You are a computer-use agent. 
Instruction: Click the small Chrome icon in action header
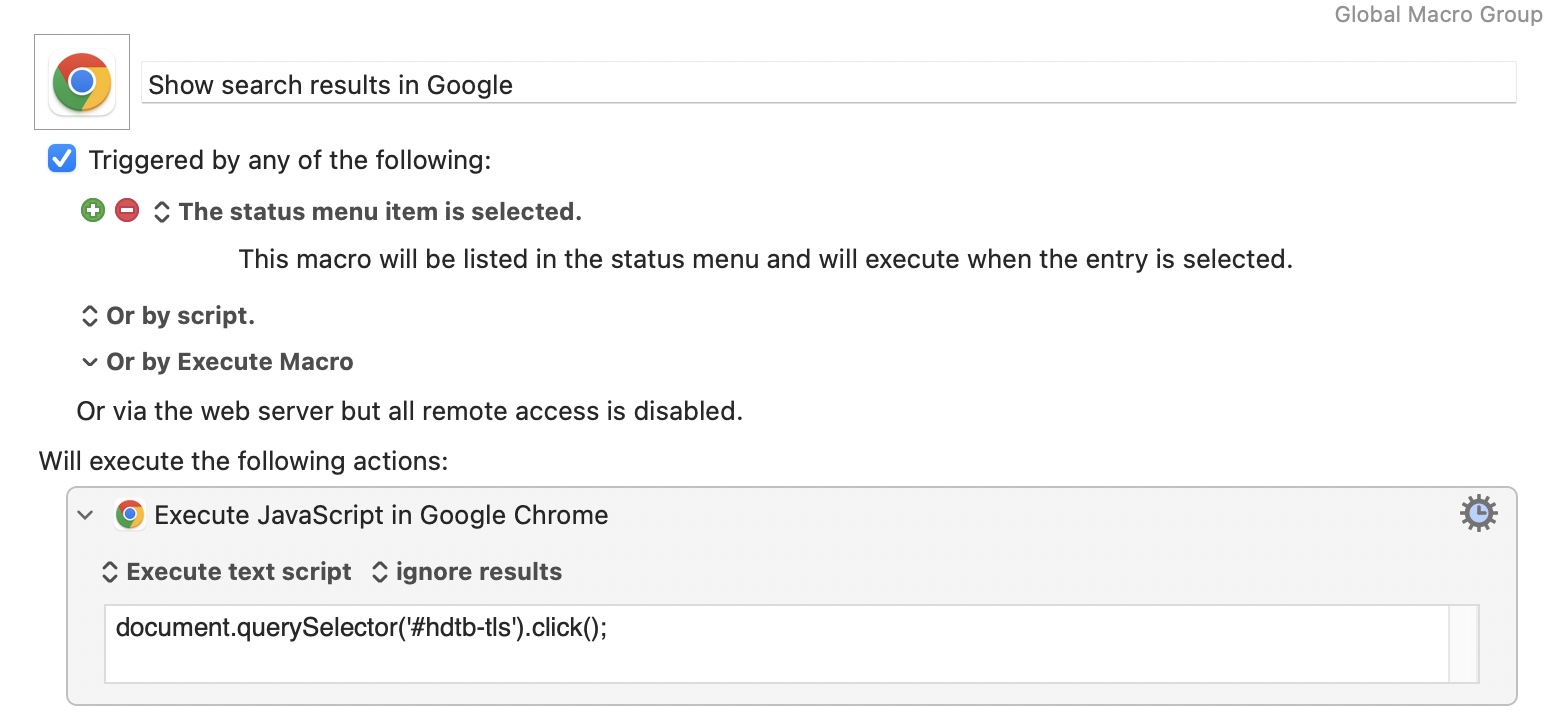click(129, 515)
